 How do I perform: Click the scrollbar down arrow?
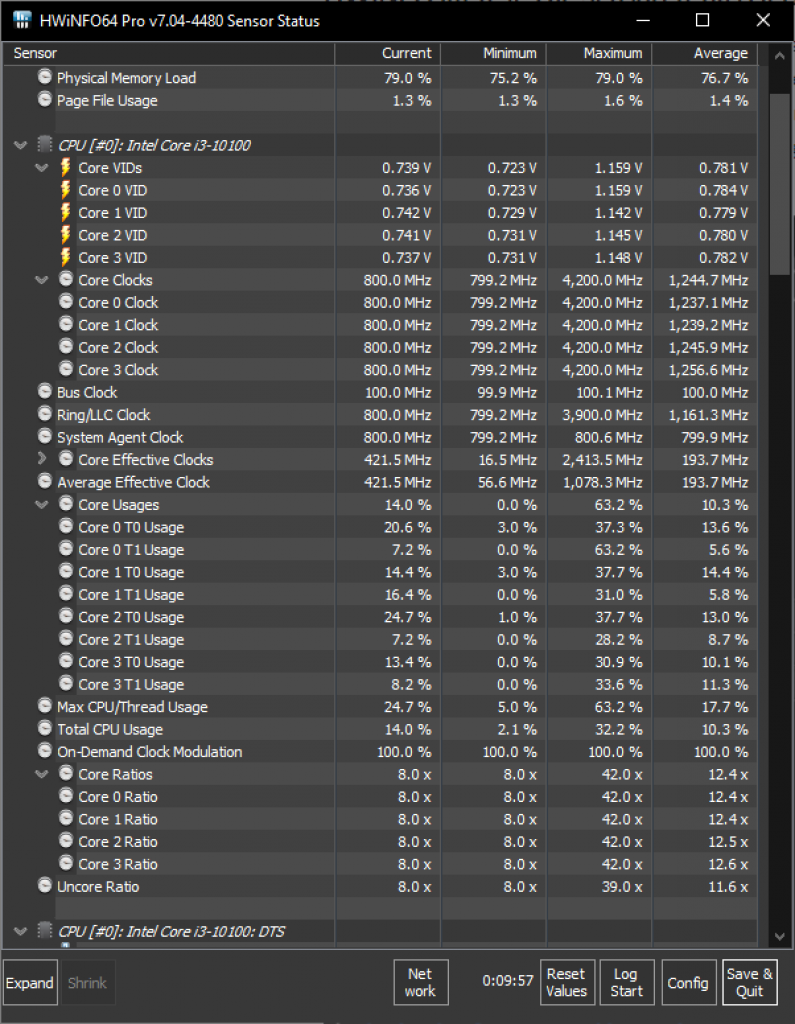coord(779,936)
